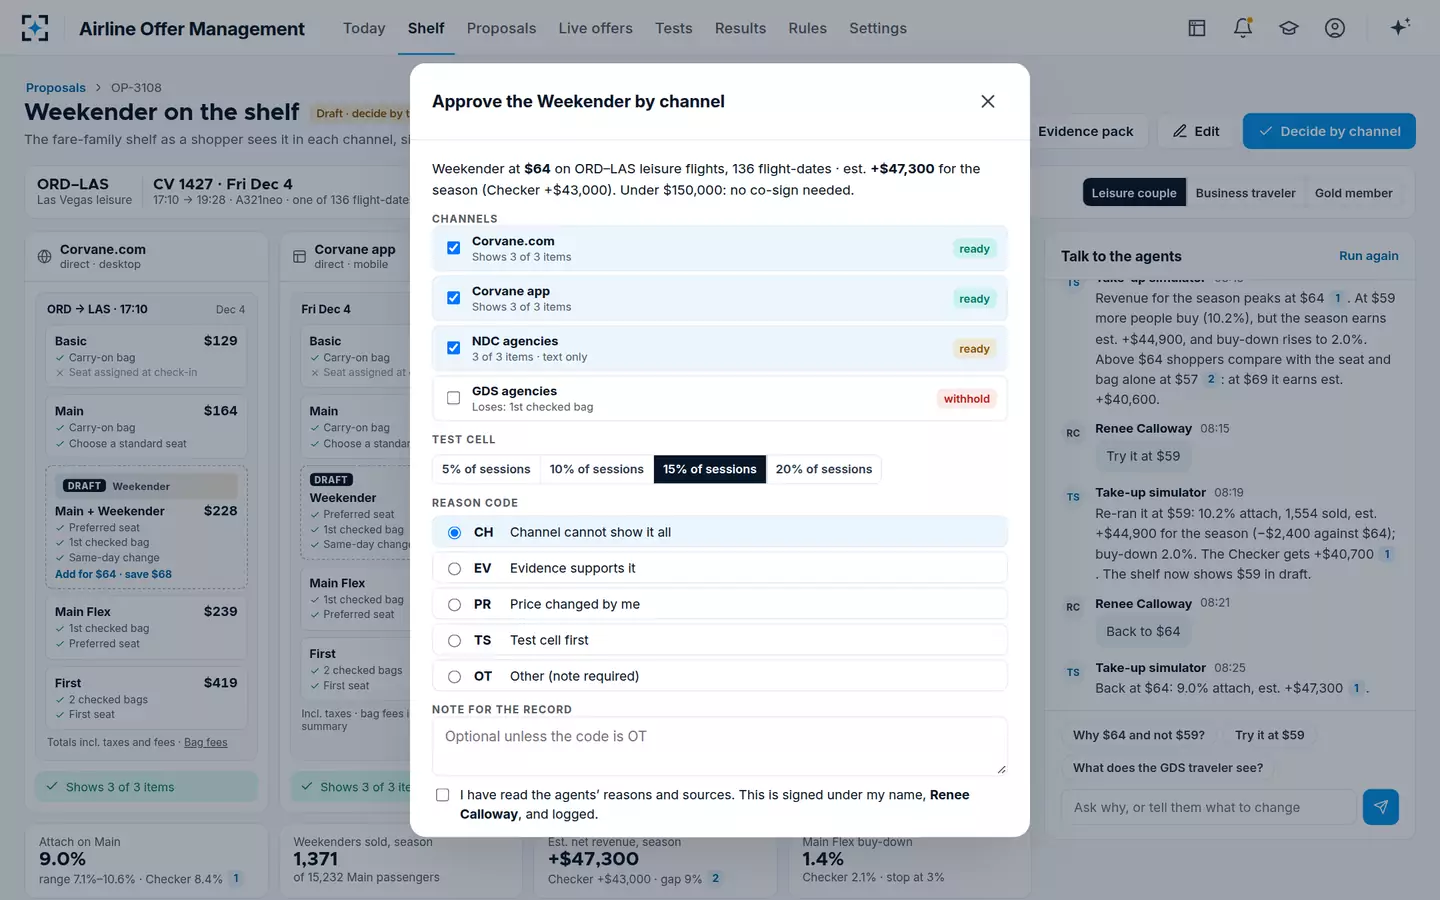Screen dimensions: 1440x900
Task: Click the Airline Offer Management logo icon
Action: tap(35, 28)
